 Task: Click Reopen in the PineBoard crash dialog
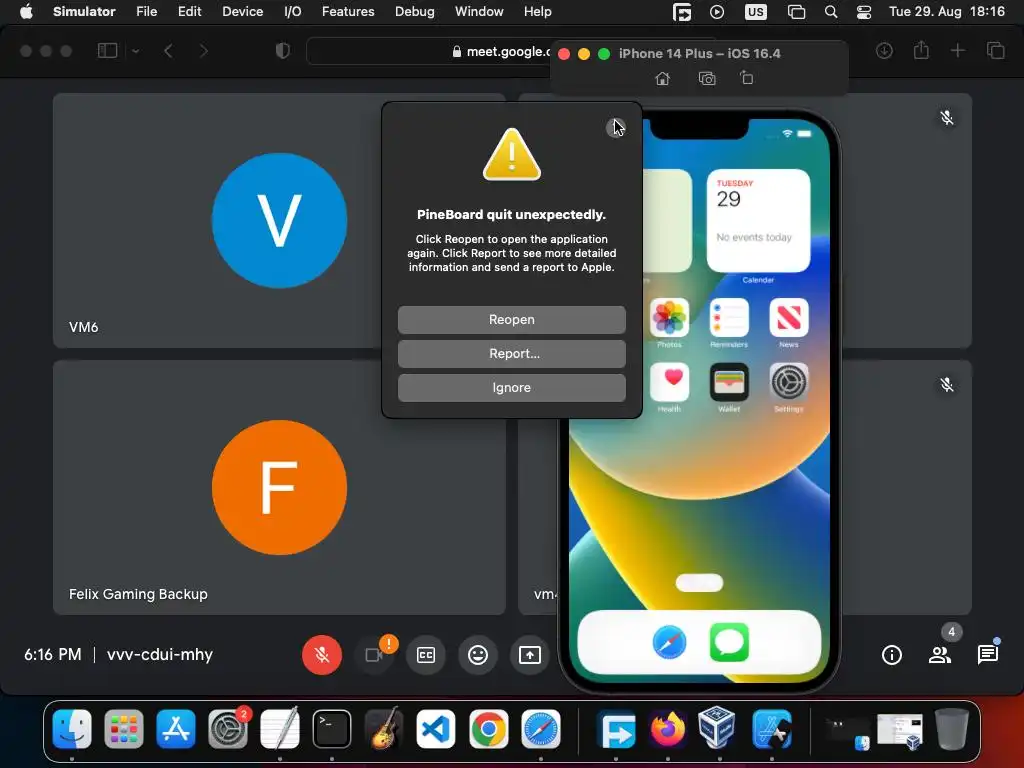pos(511,319)
